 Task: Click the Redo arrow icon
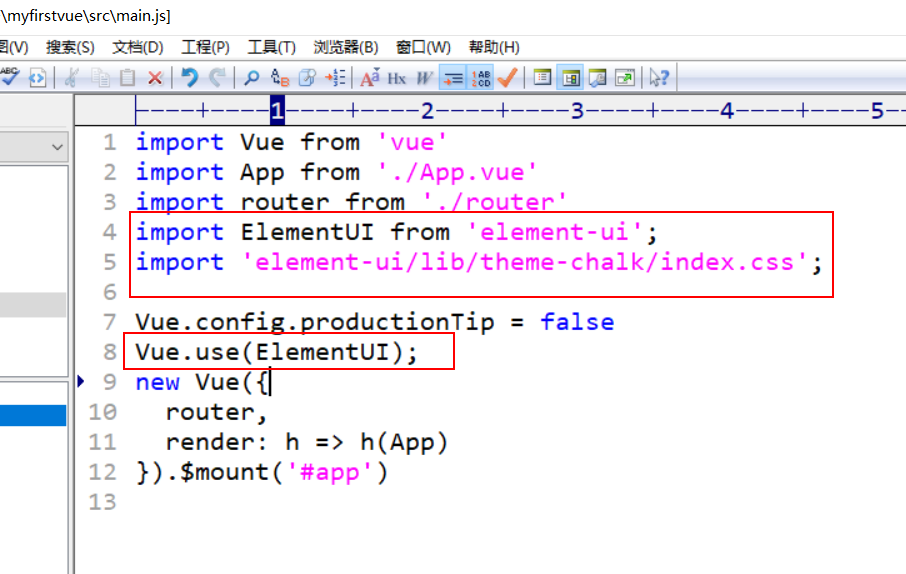217,77
